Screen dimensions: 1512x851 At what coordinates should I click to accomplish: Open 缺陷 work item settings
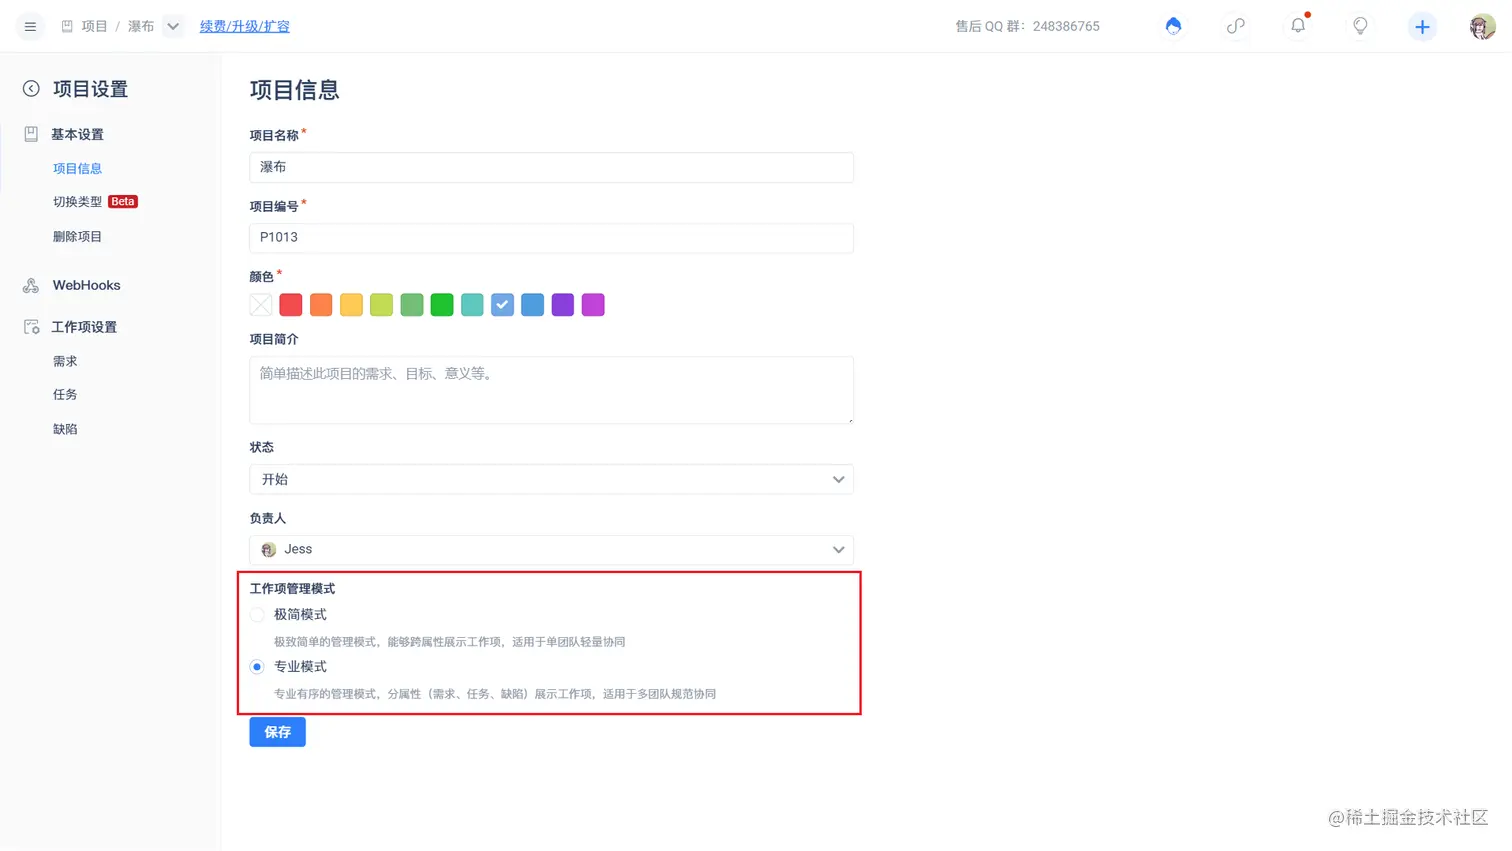tap(65, 429)
